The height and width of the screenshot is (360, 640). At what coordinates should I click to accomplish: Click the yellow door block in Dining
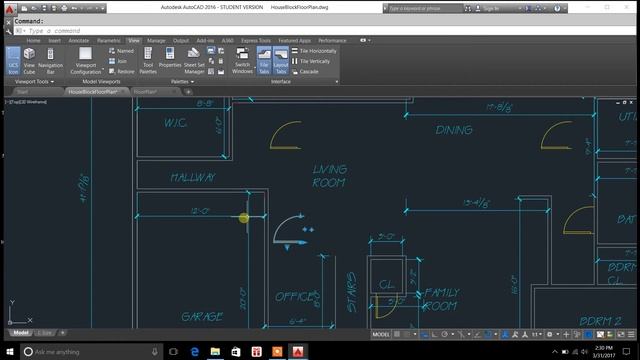[x=557, y=135]
